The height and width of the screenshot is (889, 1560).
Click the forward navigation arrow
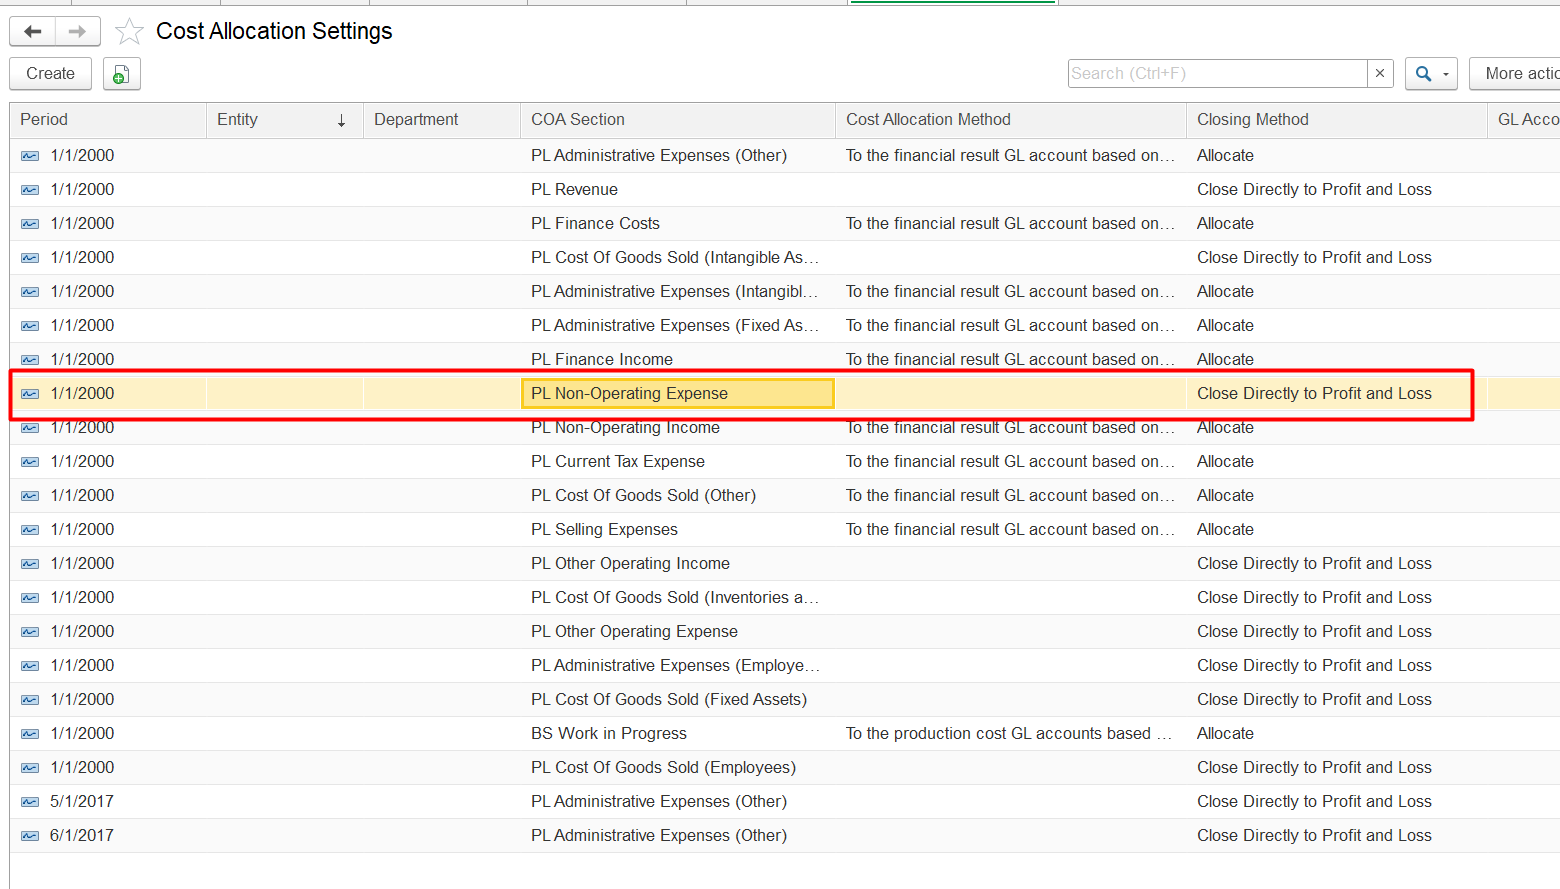pos(77,32)
